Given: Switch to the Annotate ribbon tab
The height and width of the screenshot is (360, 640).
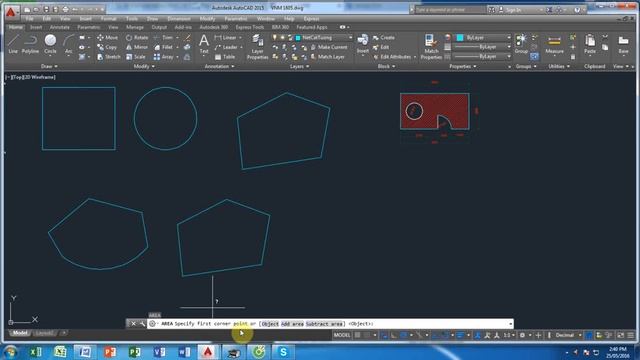Looking at the screenshot, I should [x=60, y=27].
